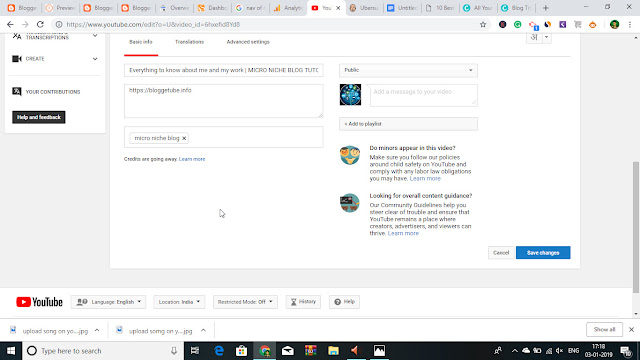Click the Your Contributions sidebar icon
This screenshot has width=640, height=360.
coord(17,91)
